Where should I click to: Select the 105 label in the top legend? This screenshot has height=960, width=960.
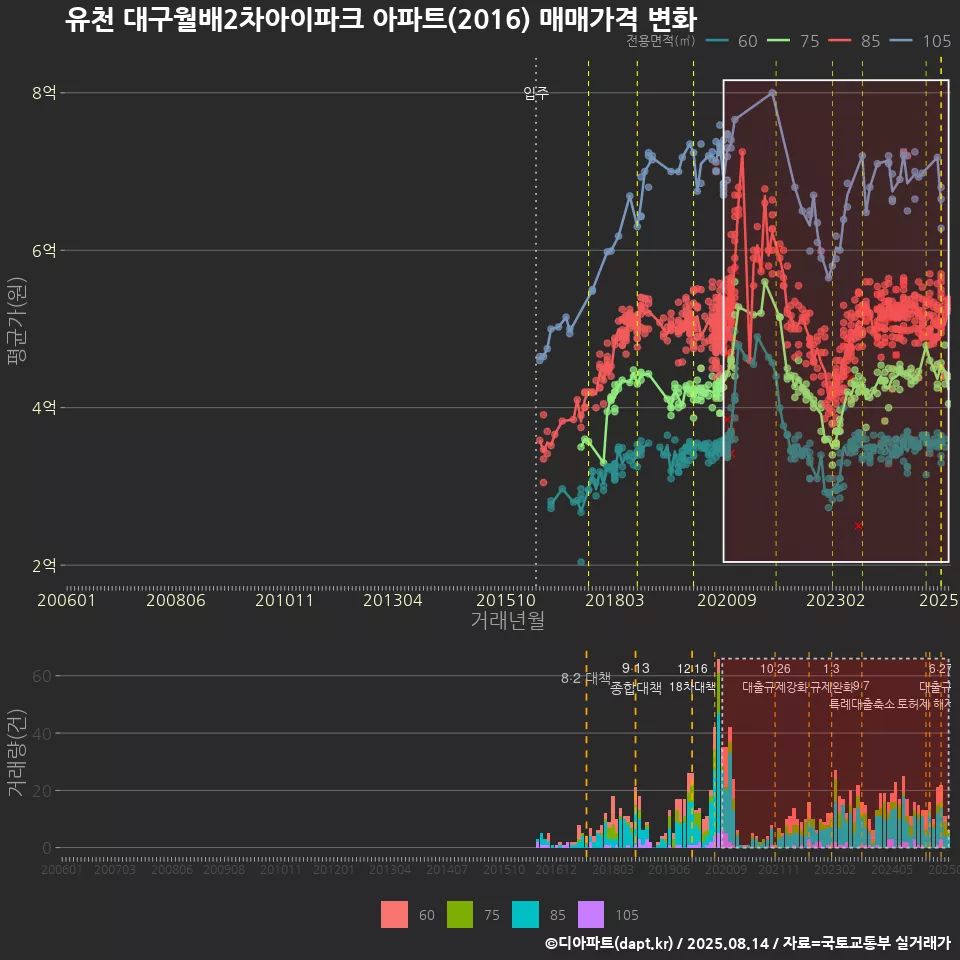937,41
